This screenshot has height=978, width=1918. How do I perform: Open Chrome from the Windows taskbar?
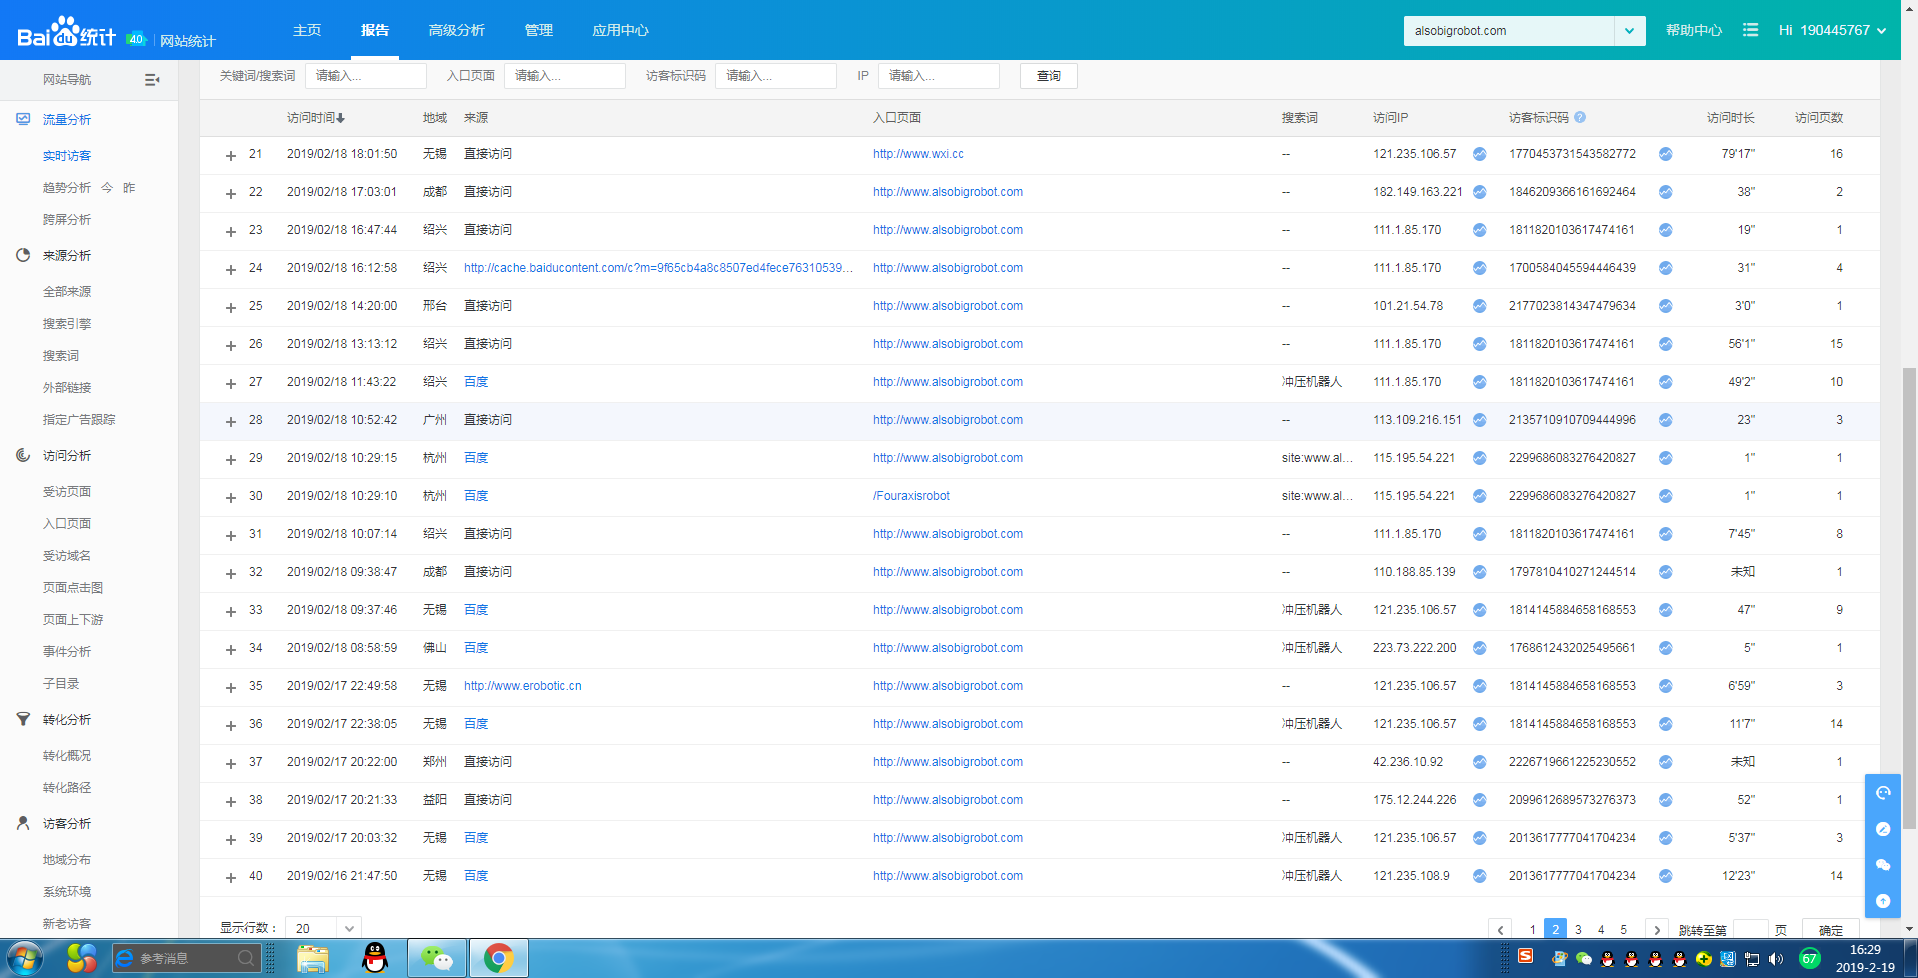click(x=498, y=958)
